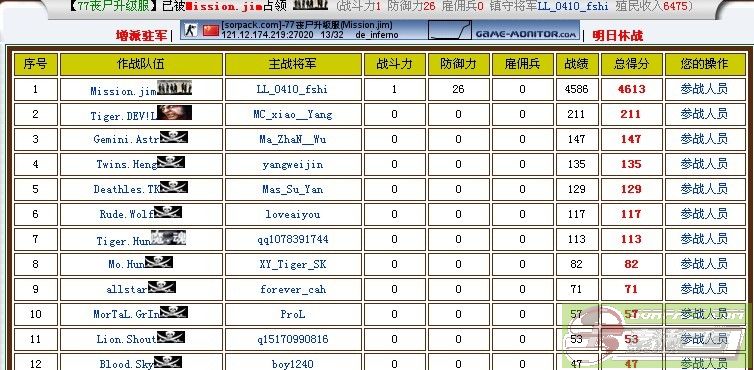Click the 您的操作 column header
The height and width of the screenshot is (370, 754).
pyautogui.click(x=704, y=64)
